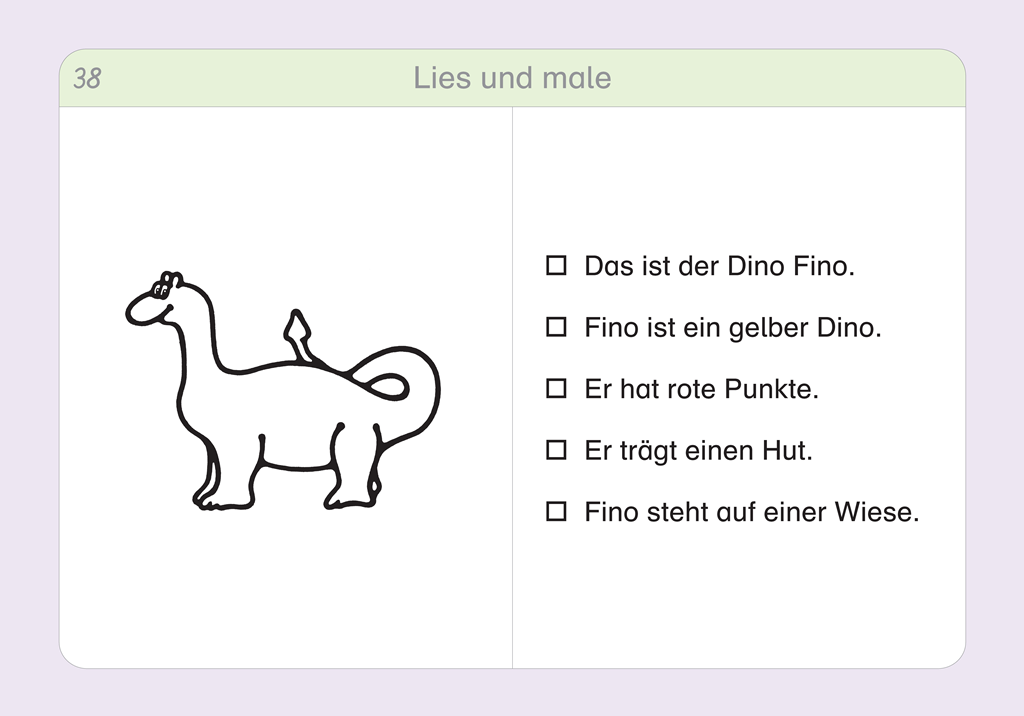Click the card number 38
The height and width of the screenshot is (716, 1024).
coord(87,78)
